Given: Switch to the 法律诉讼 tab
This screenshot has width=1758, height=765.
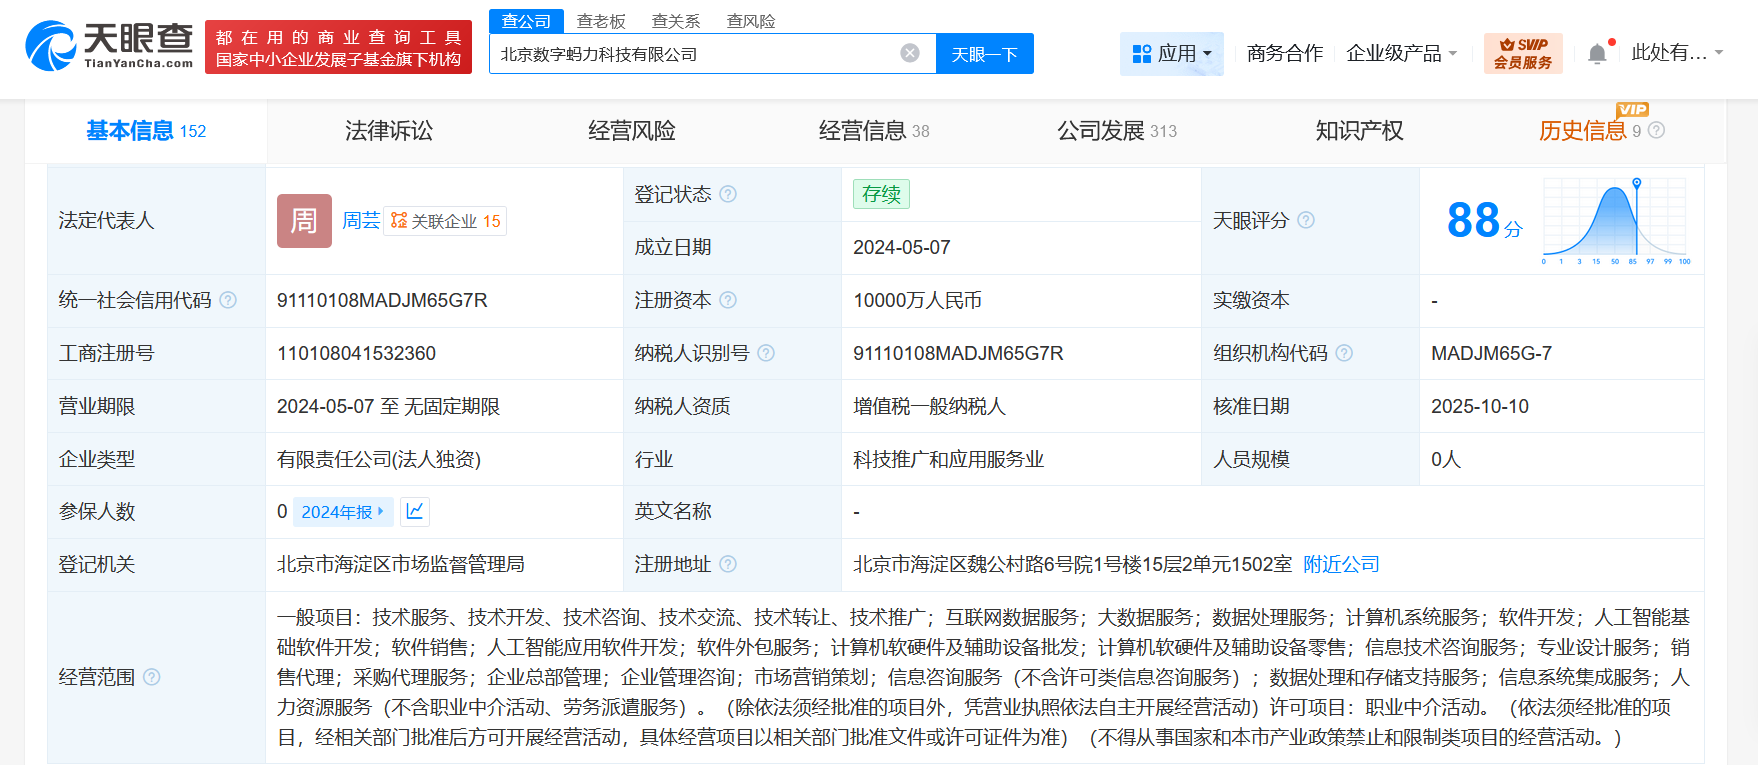Looking at the screenshot, I should (x=388, y=131).
